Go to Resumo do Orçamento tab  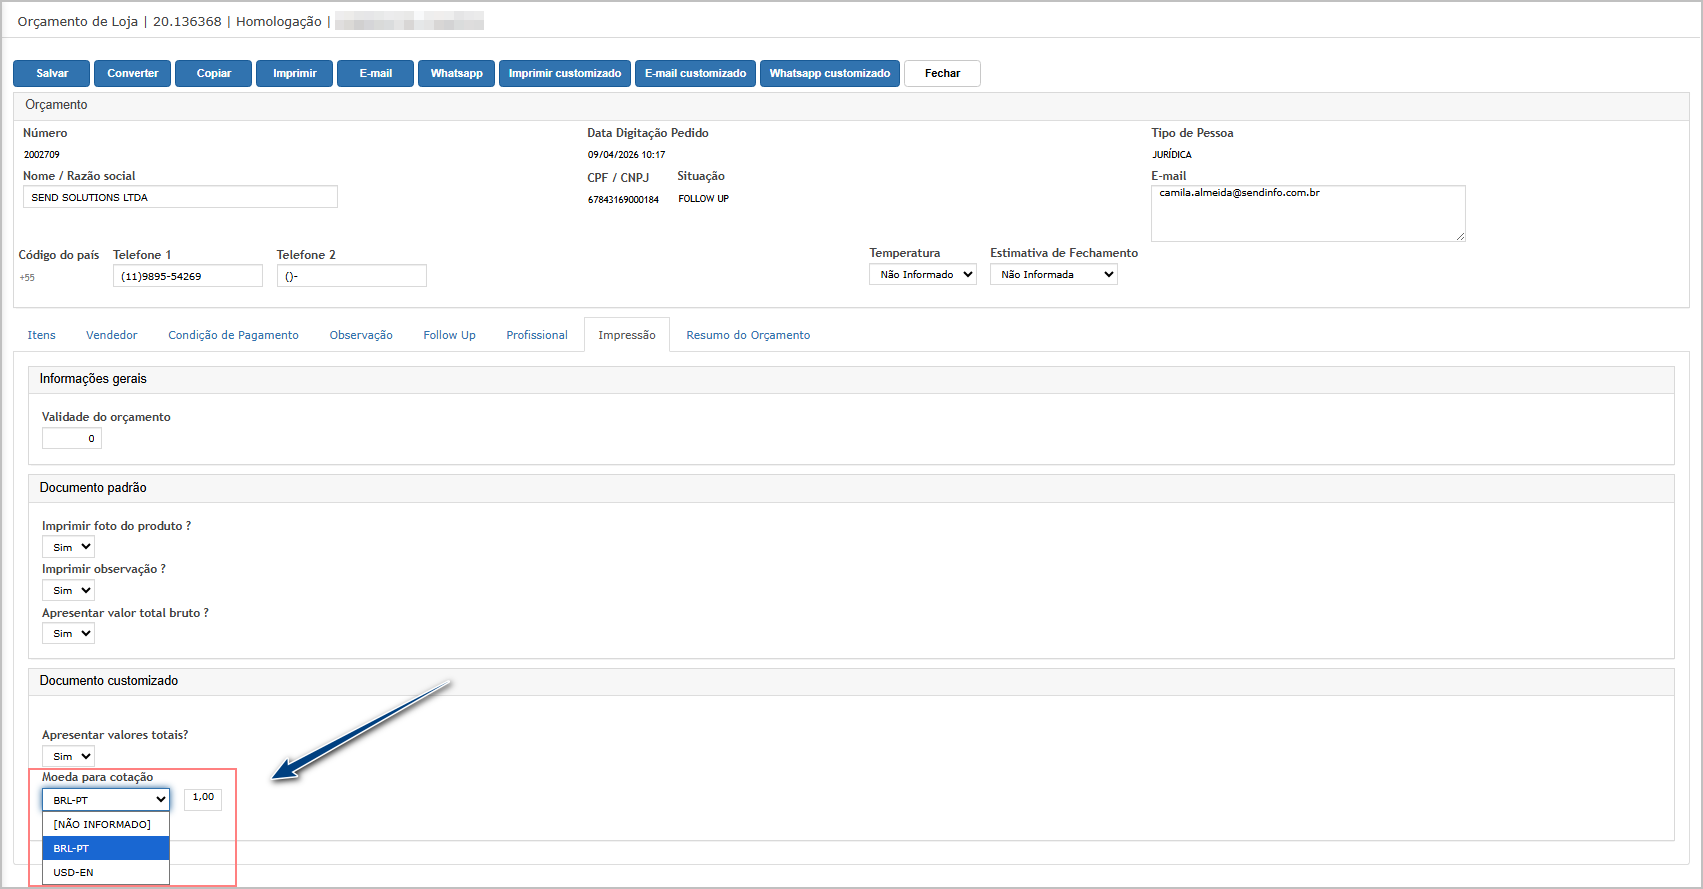click(748, 336)
